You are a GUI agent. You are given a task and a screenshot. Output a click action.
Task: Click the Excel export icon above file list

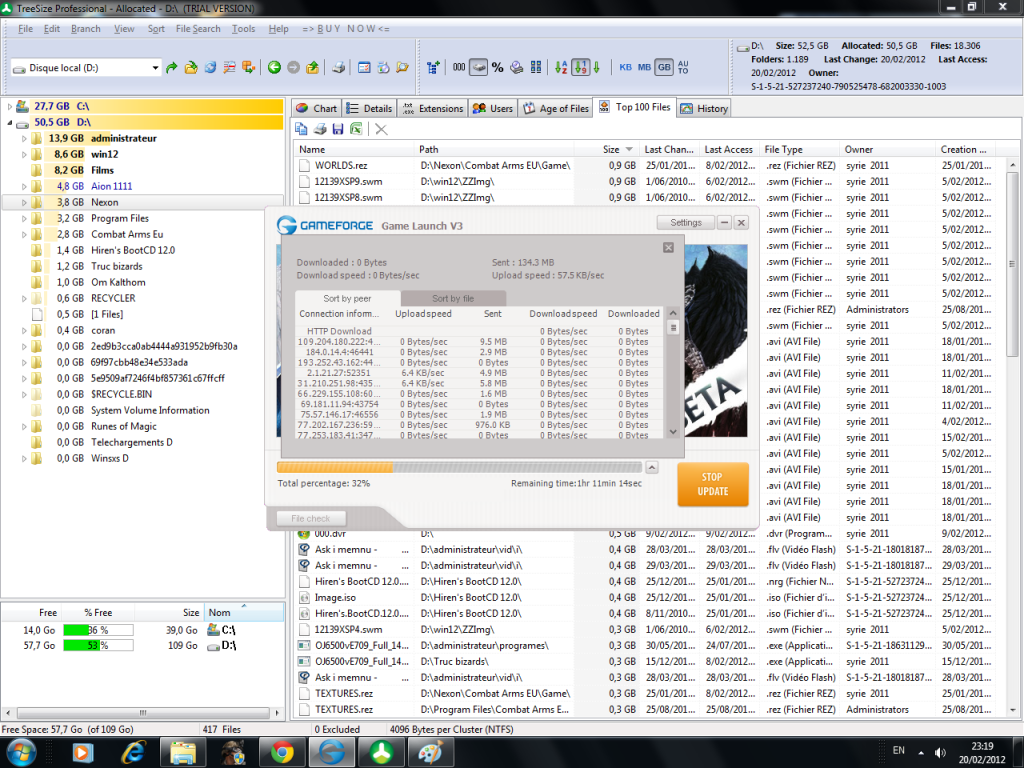[355, 129]
